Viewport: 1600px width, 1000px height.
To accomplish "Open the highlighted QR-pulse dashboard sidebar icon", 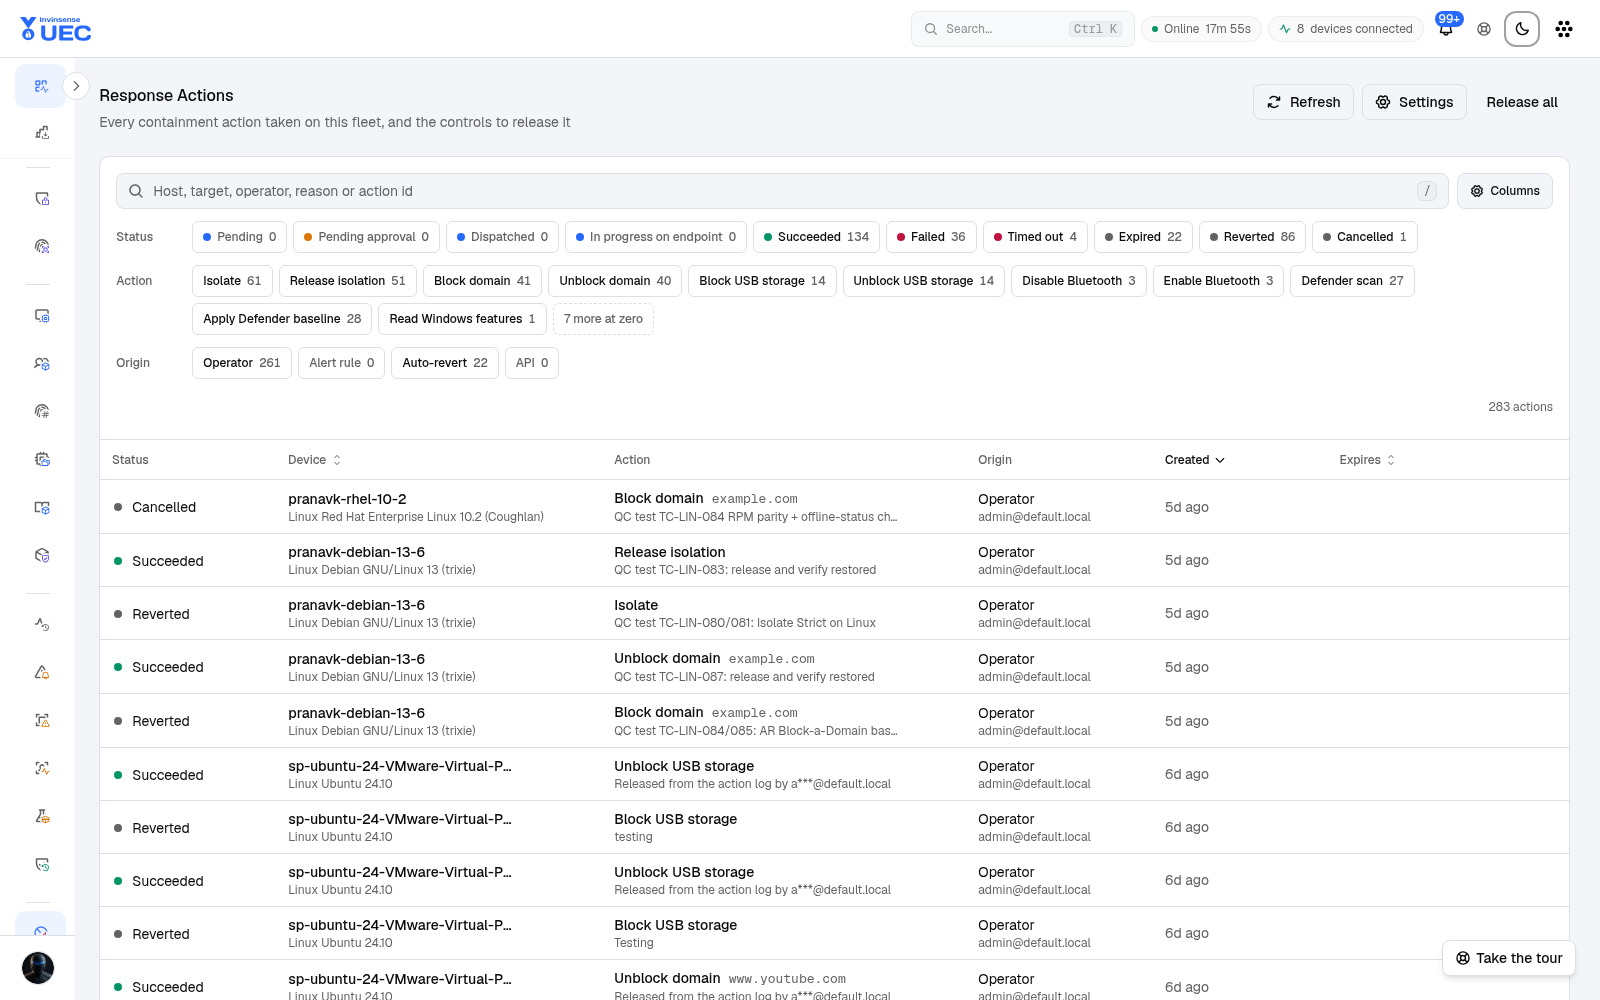I will pyautogui.click(x=41, y=86).
